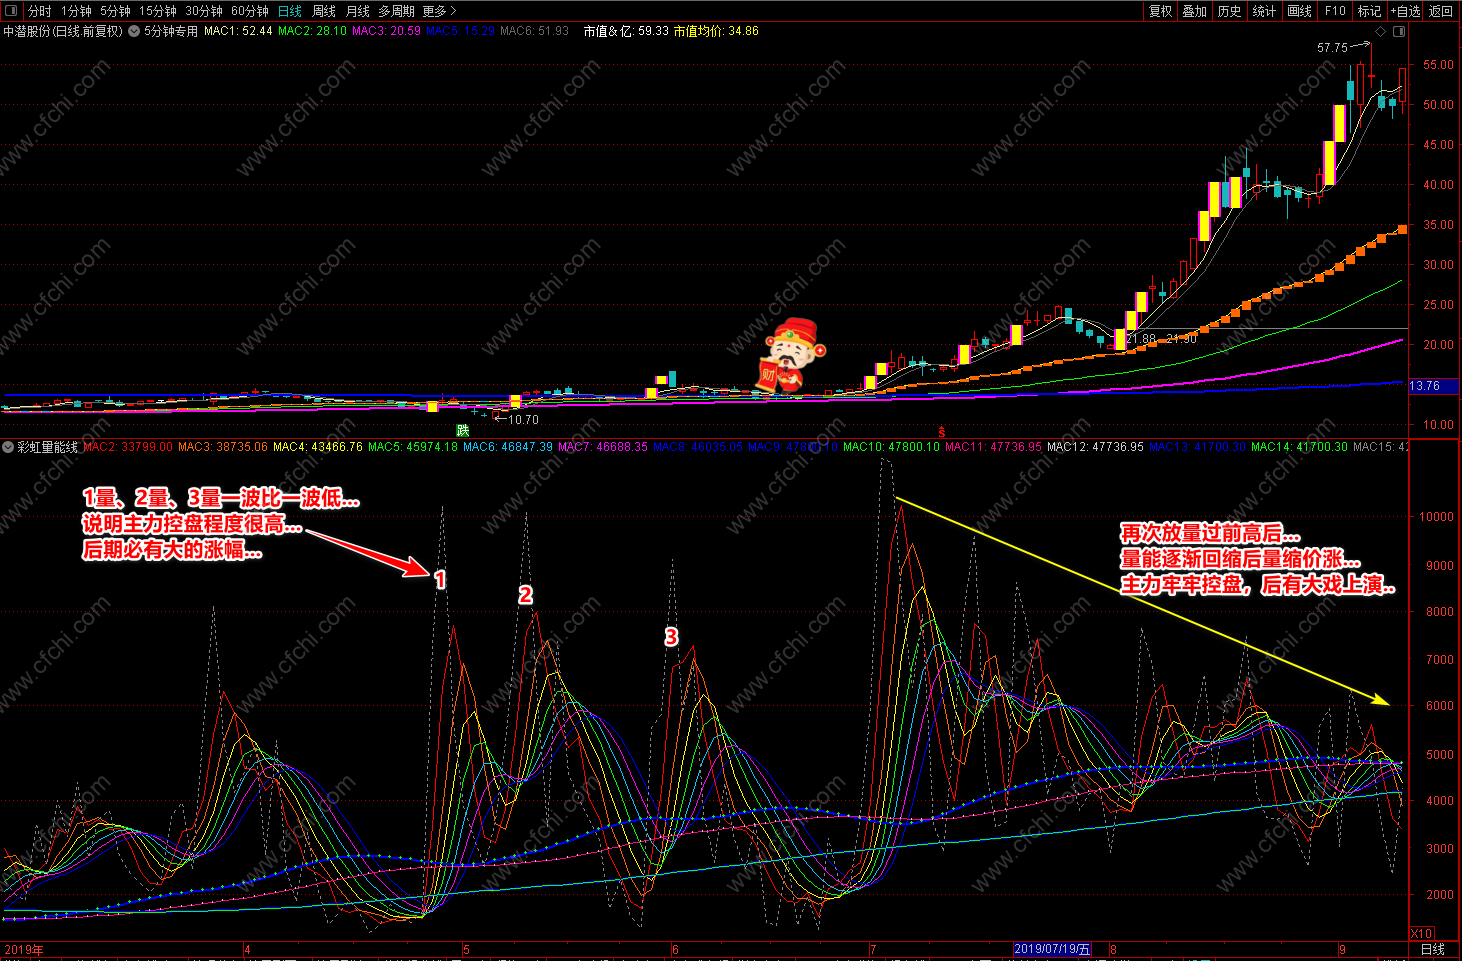
Task: Click the God of Wealth mascot icon
Action: click(x=793, y=355)
